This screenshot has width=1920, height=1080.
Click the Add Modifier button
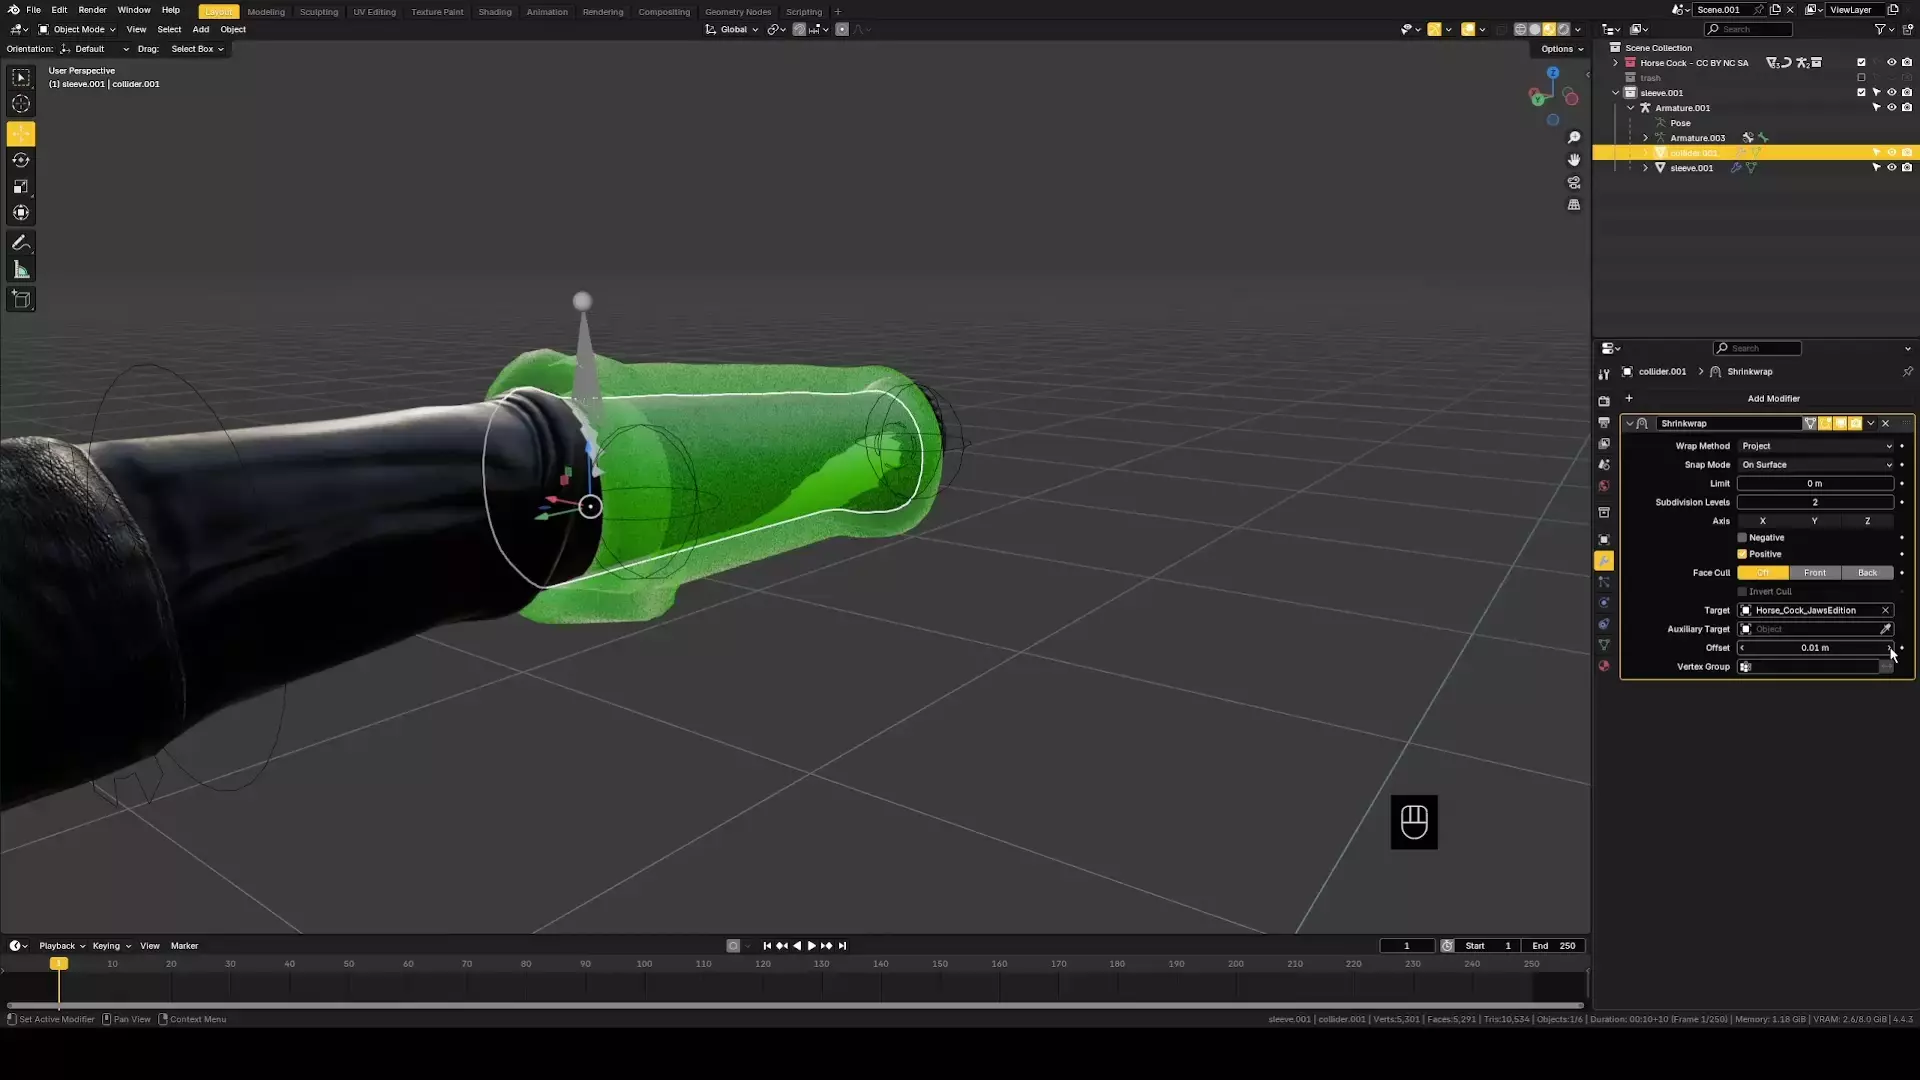coord(1772,398)
